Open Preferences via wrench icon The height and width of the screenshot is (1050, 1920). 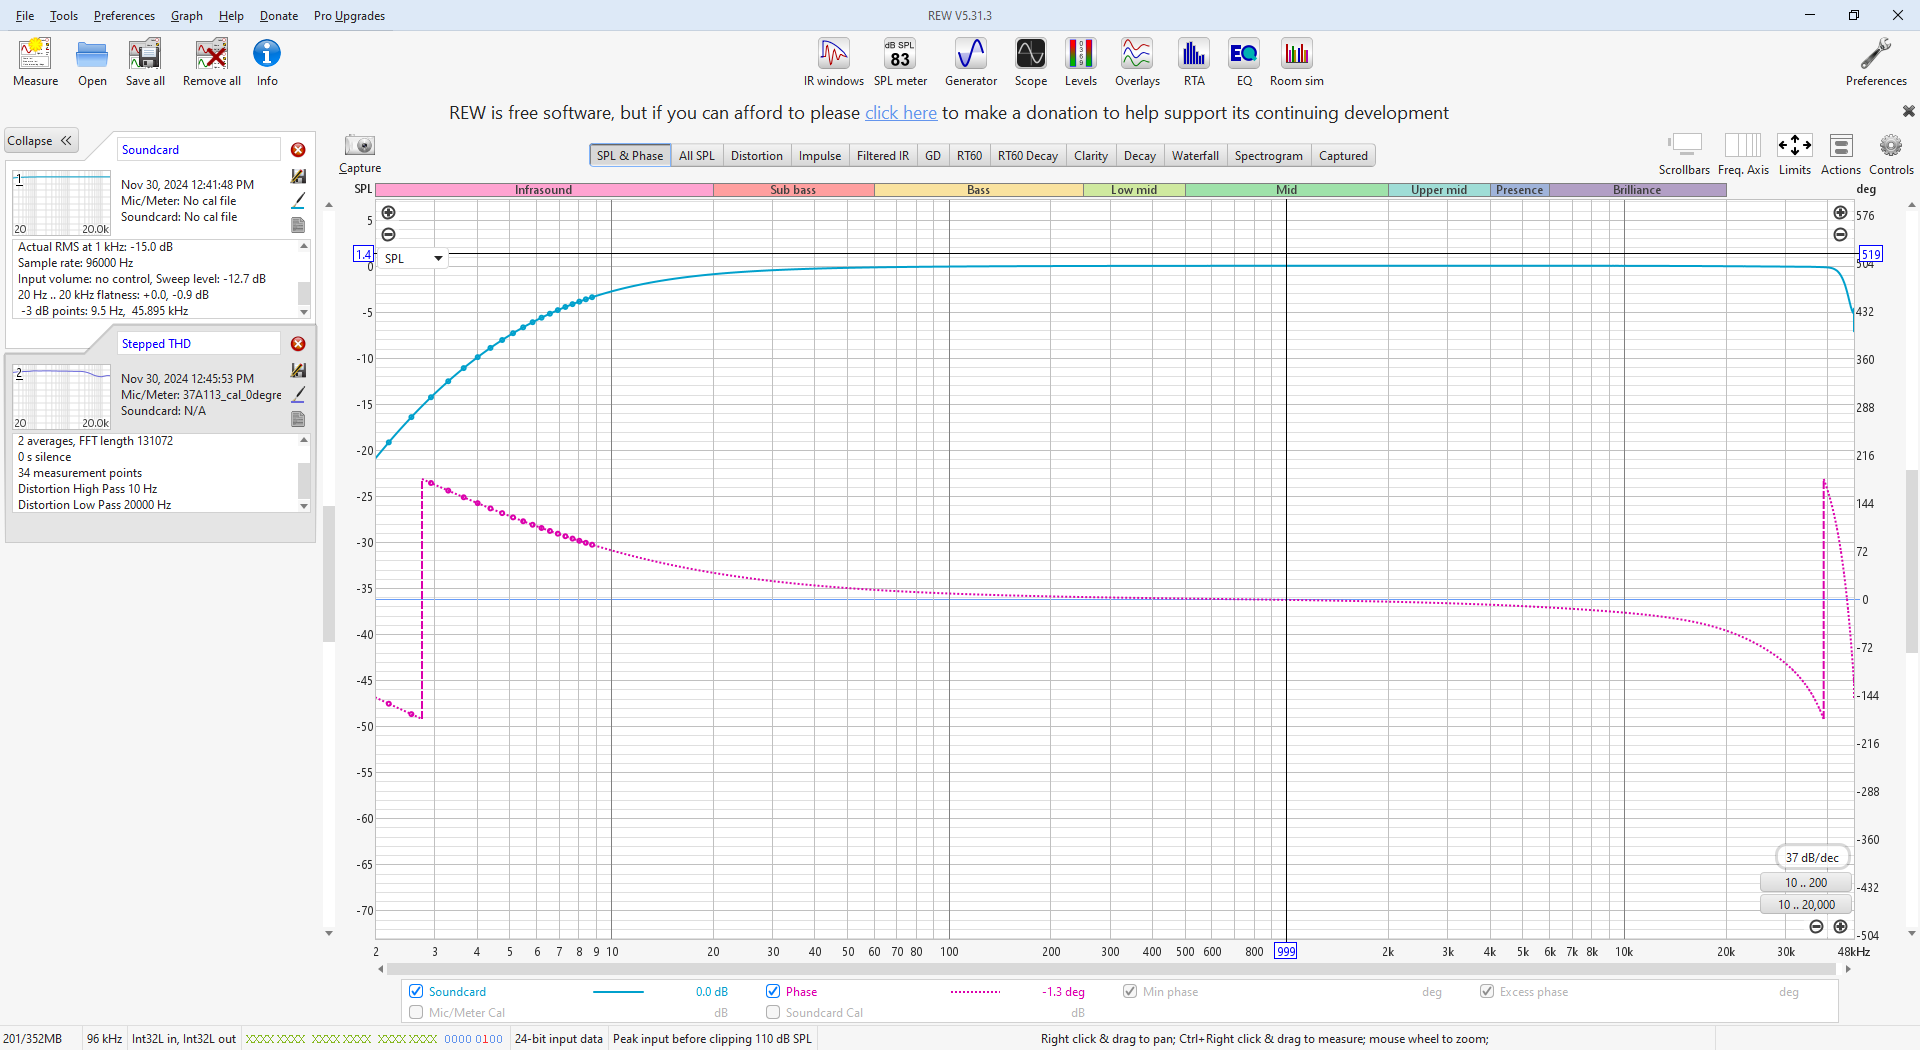coord(1876,62)
